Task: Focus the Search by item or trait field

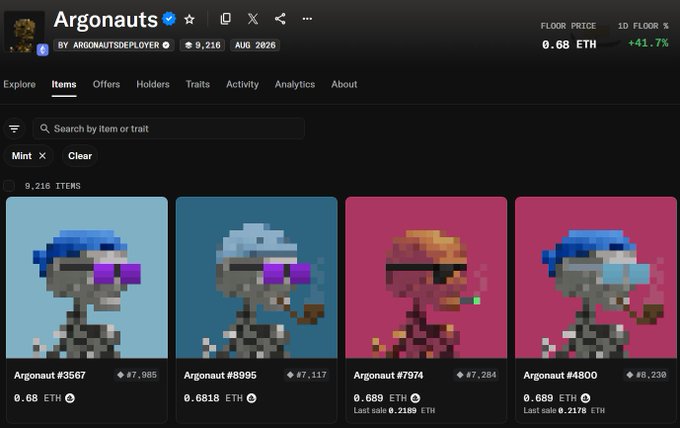Action: tap(169, 129)
